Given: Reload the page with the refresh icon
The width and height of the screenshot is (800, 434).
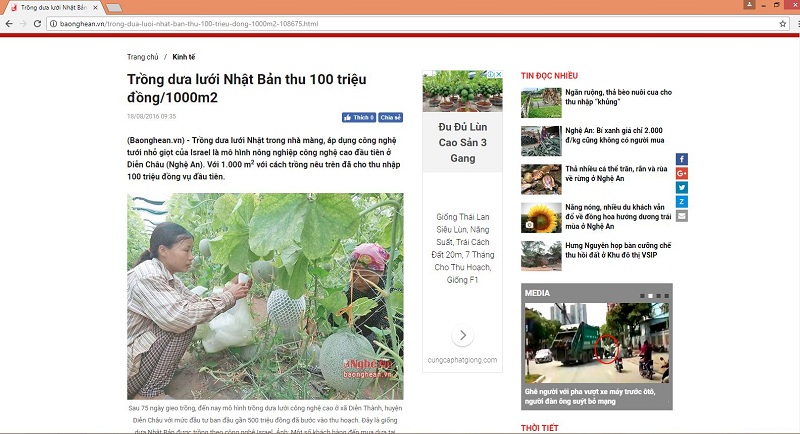Looking at the screenshot, I should coord(37,23).
